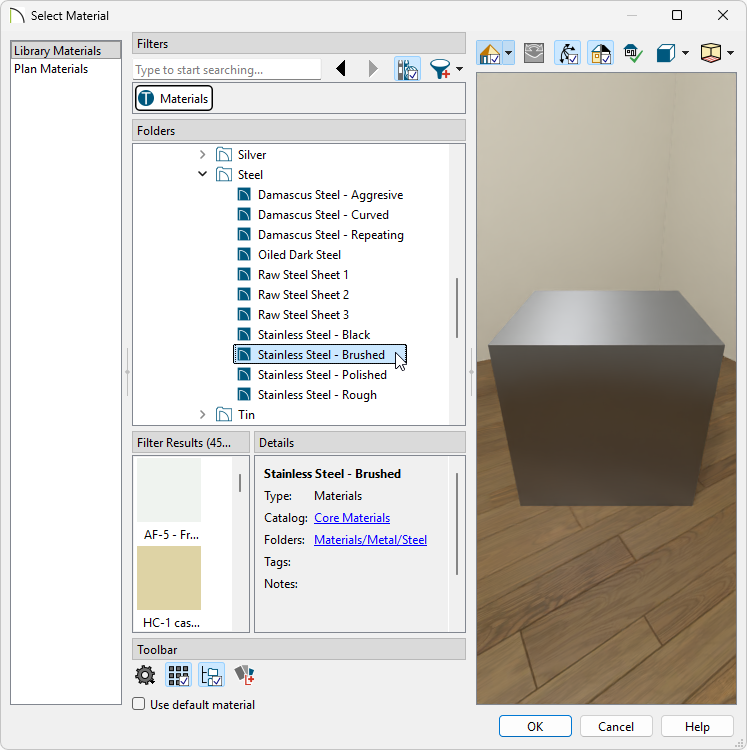Expand the Tin folder
Screen dimensions: 747x750
[x=202, y=414]
